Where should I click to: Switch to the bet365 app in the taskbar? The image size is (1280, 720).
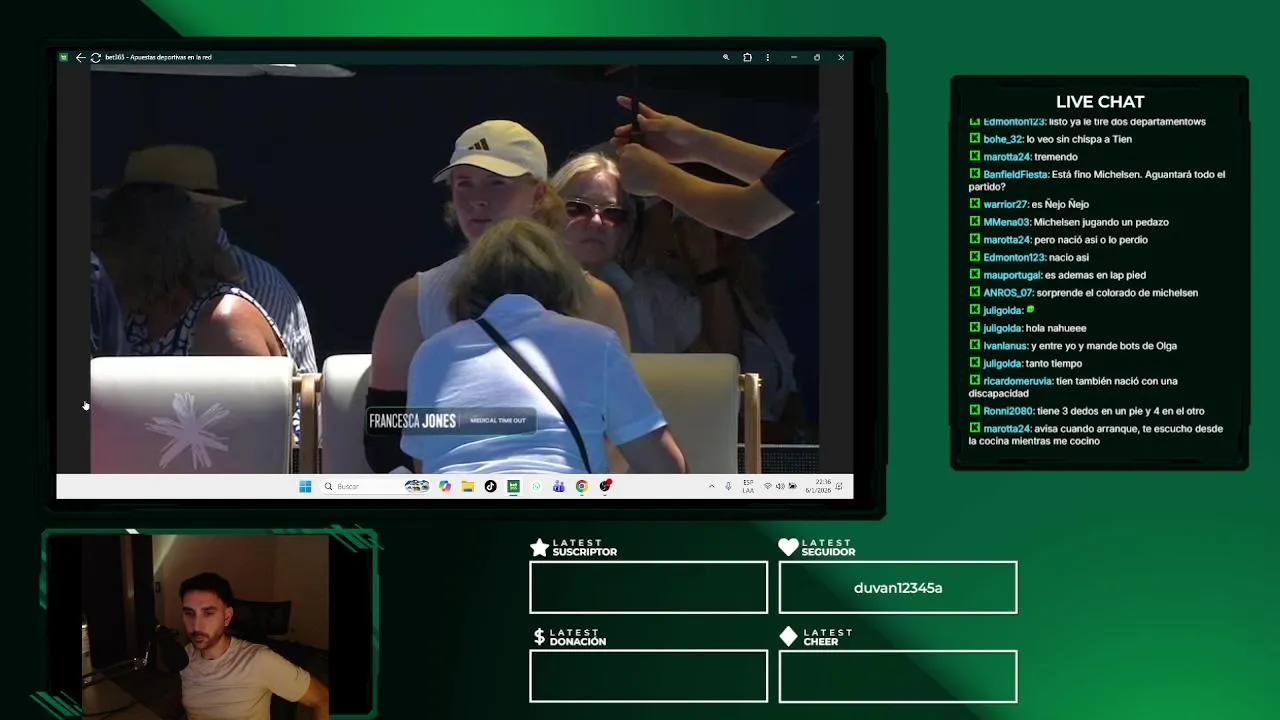click(513, 486)
